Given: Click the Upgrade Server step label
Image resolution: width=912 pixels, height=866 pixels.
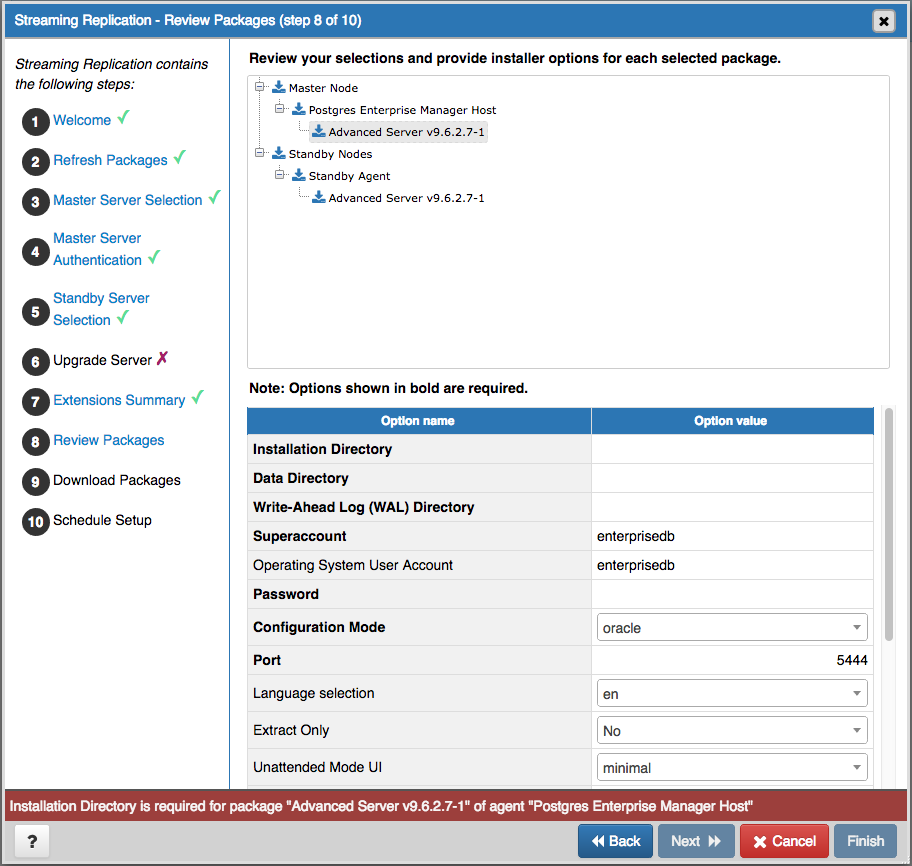Looking at the screenshot, I should tap(102, 360).
